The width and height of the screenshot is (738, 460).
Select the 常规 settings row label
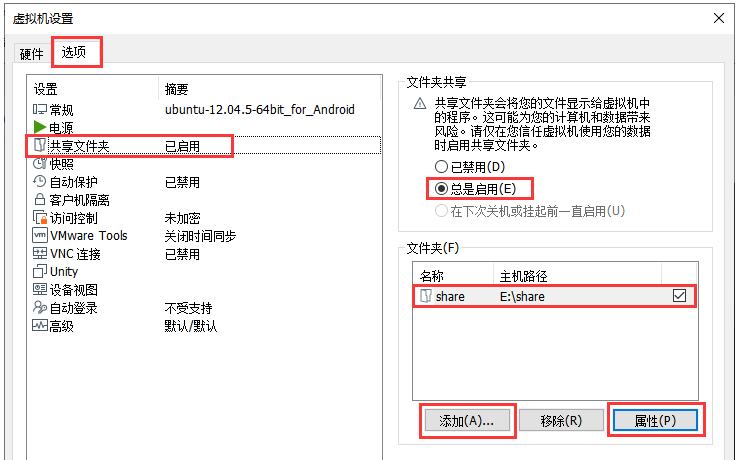61,110
